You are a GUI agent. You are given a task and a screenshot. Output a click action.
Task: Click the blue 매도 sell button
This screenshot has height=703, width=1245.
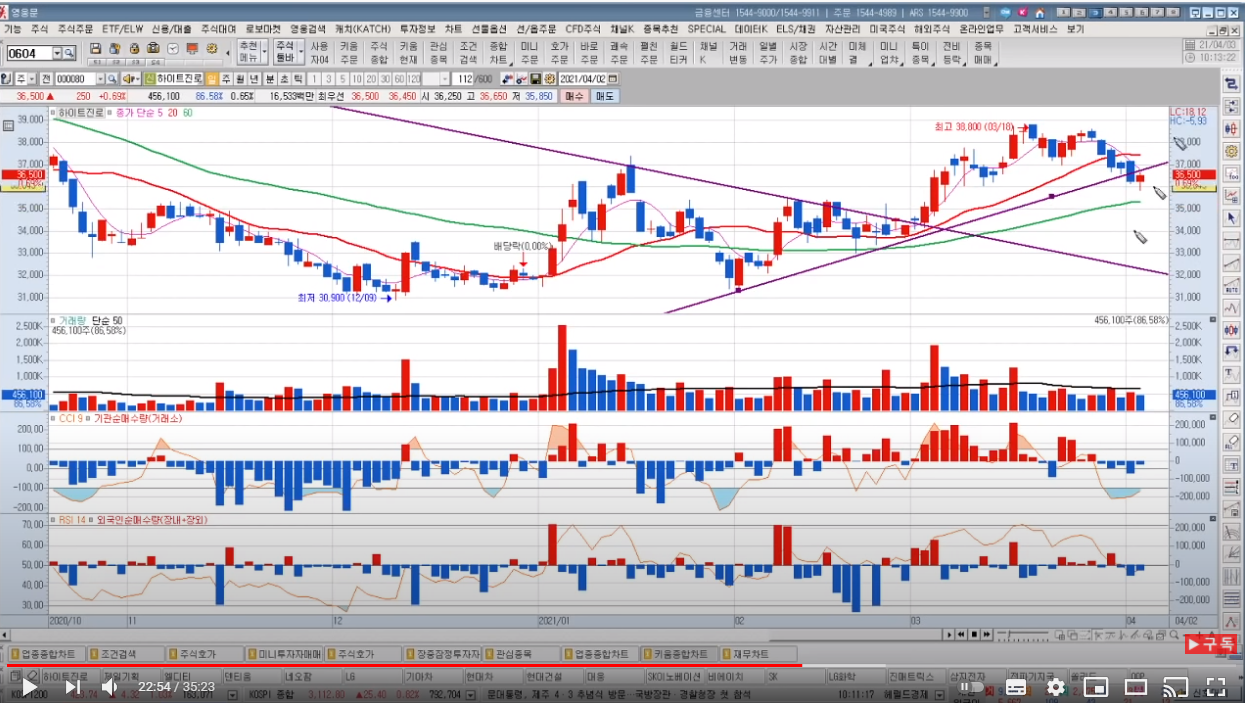coord(605,96)
